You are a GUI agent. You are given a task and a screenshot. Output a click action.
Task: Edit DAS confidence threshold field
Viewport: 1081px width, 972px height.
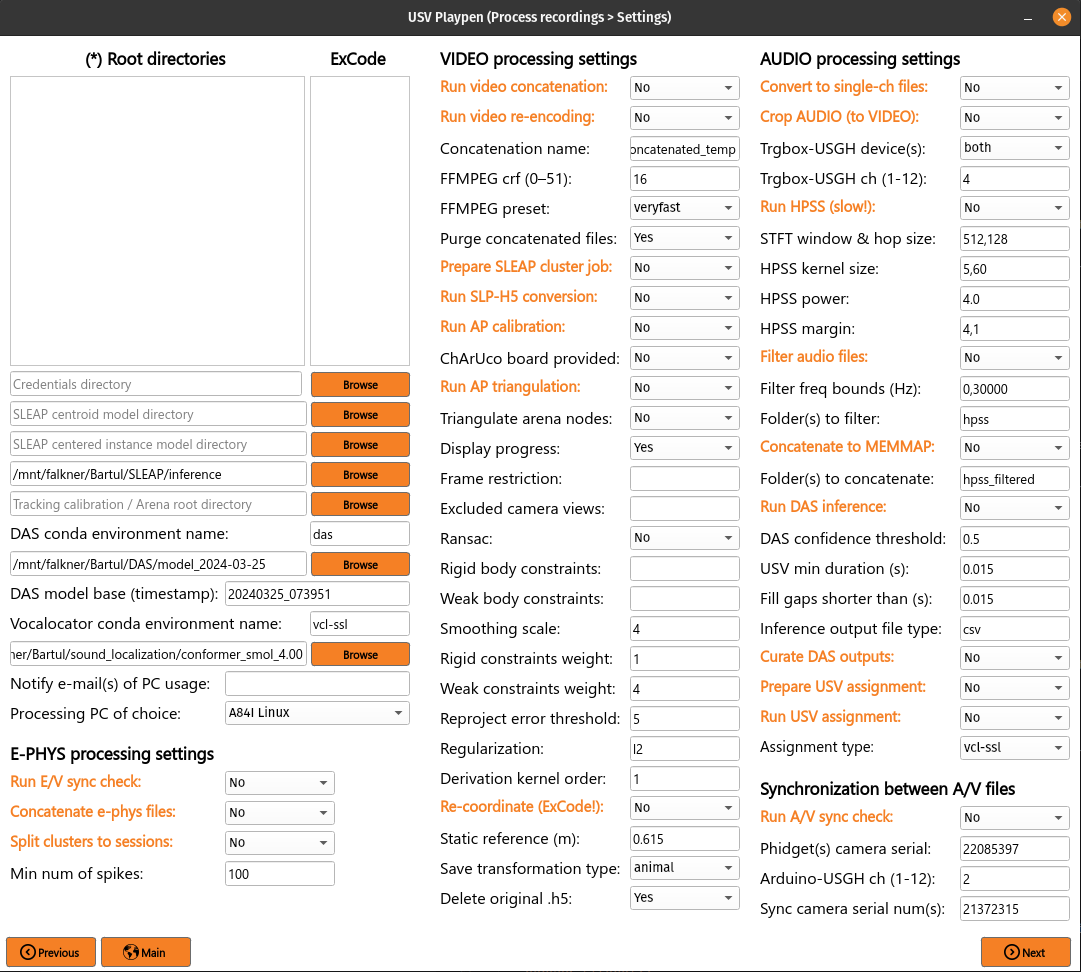[x=1014, y=538]
